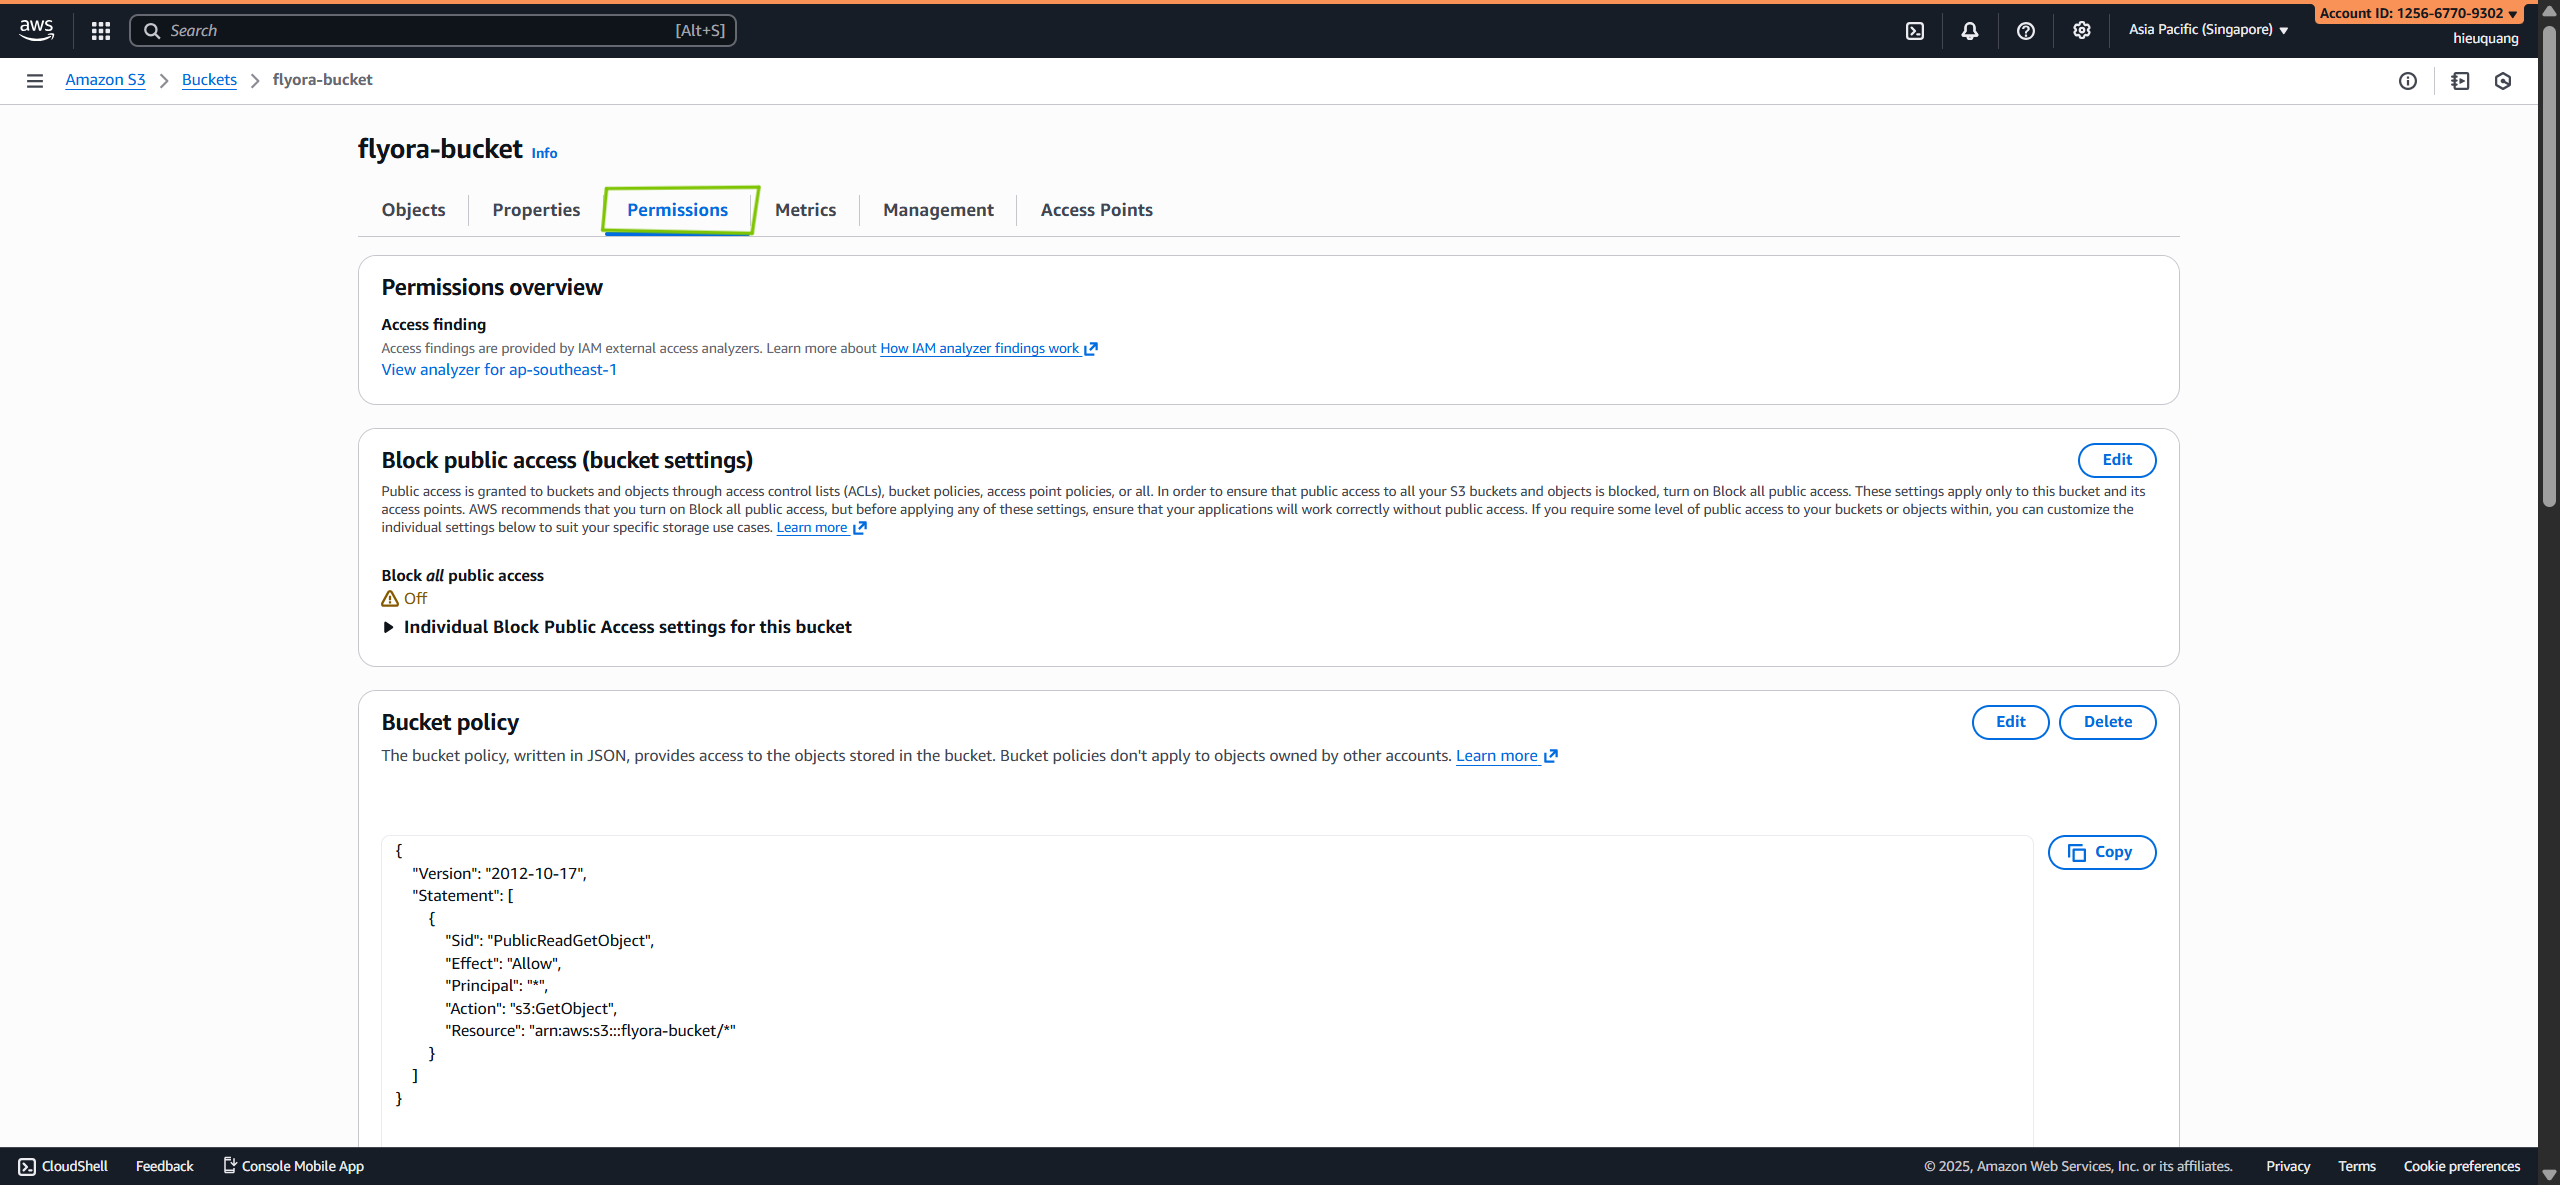Open the Help menu icon
Viewport: 2560px width, 1185px height.
point(2025,30)
